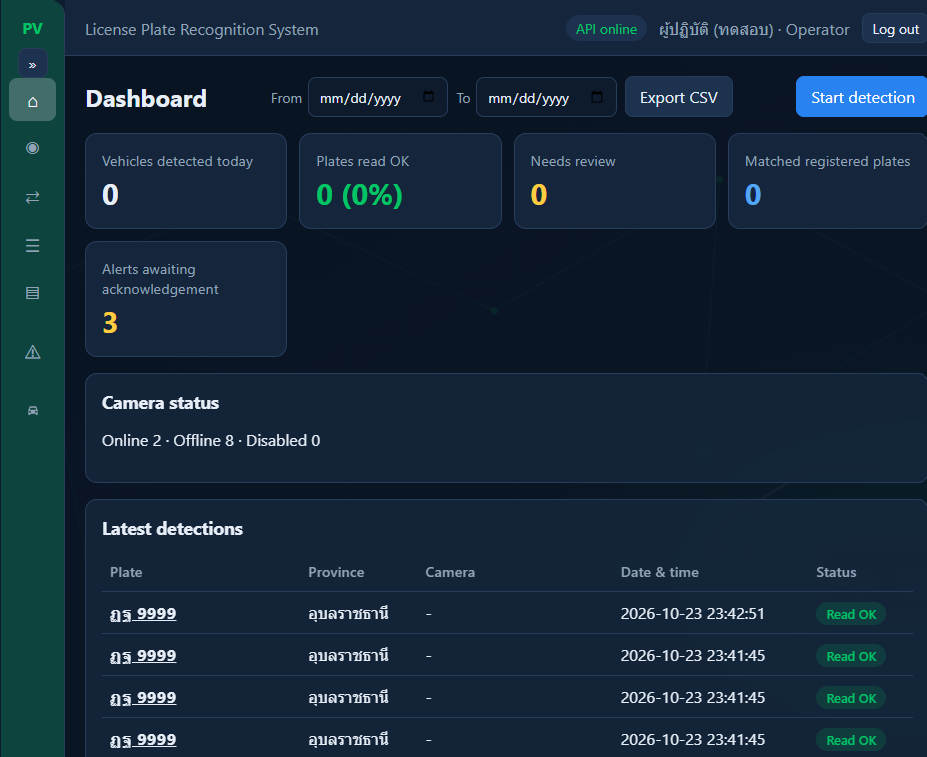Image resolution: width=927 pixels, height=757 pixels.
Task: Click the API online status badge
Action: 607,29
